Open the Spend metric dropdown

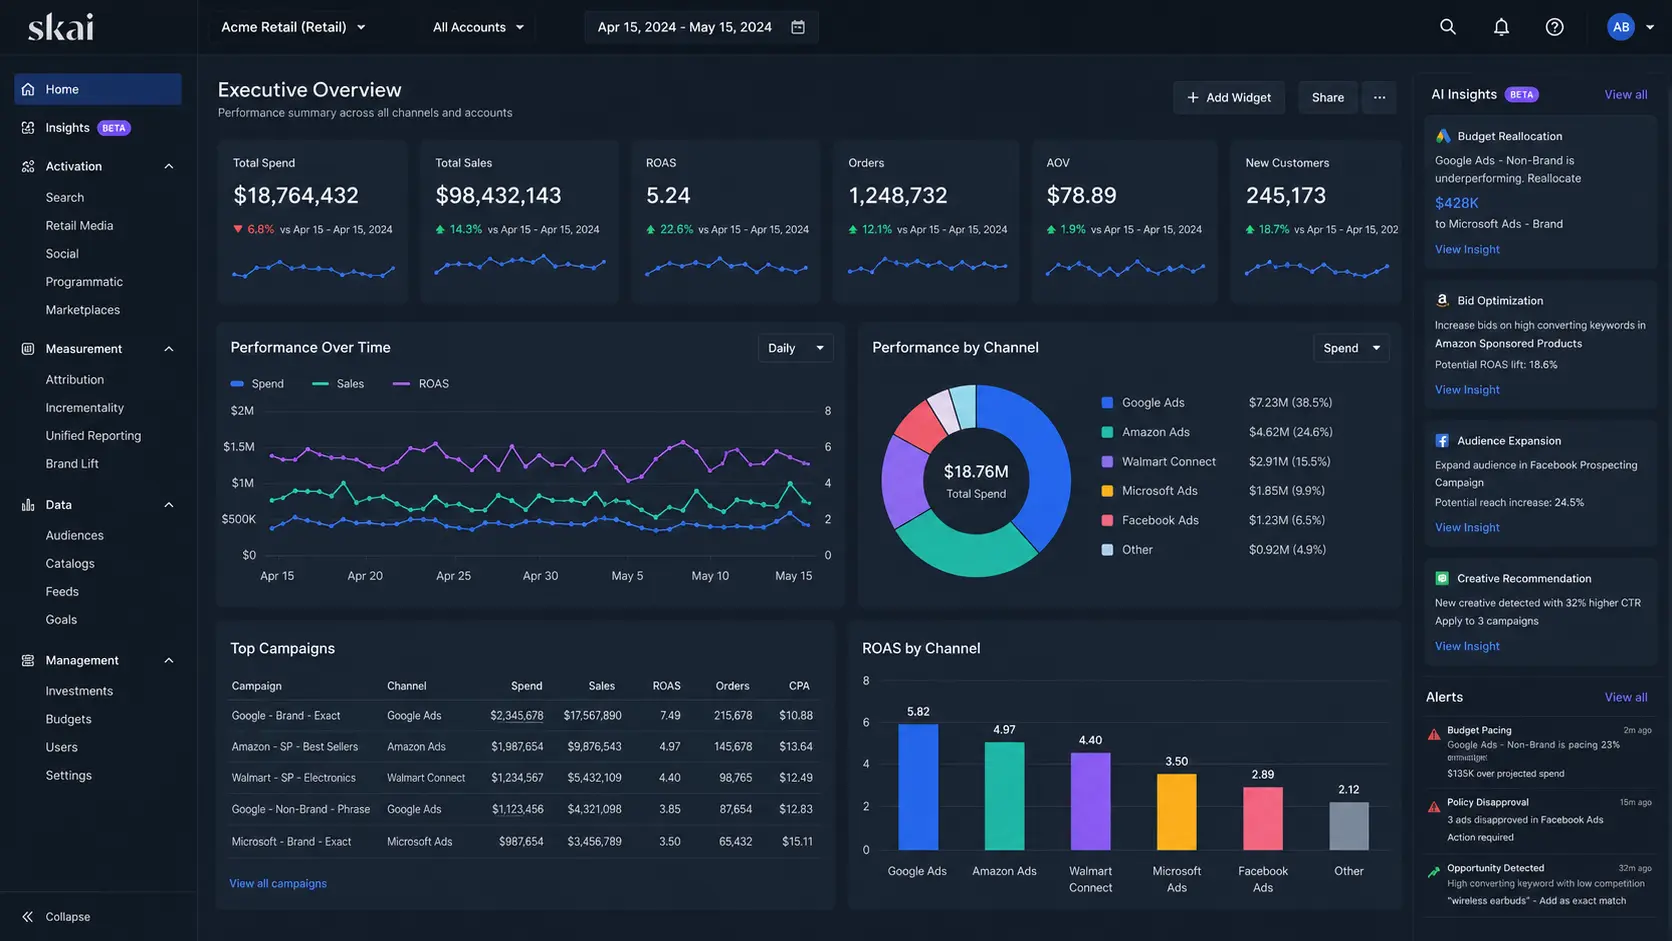(x=1351, y=348)
